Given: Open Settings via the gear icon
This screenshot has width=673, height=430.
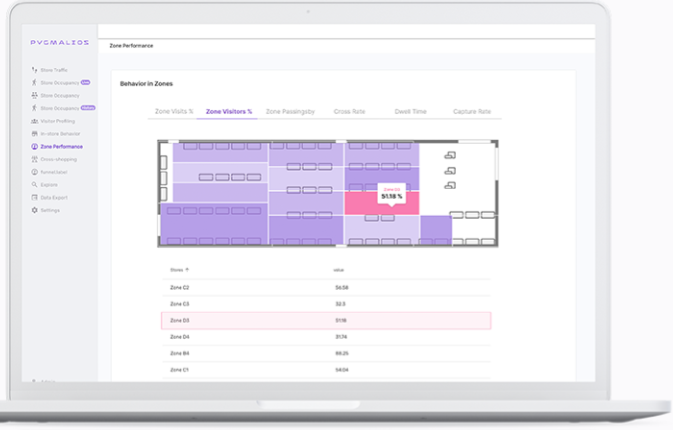Looking at the screenshot, I should pos(35,210).
